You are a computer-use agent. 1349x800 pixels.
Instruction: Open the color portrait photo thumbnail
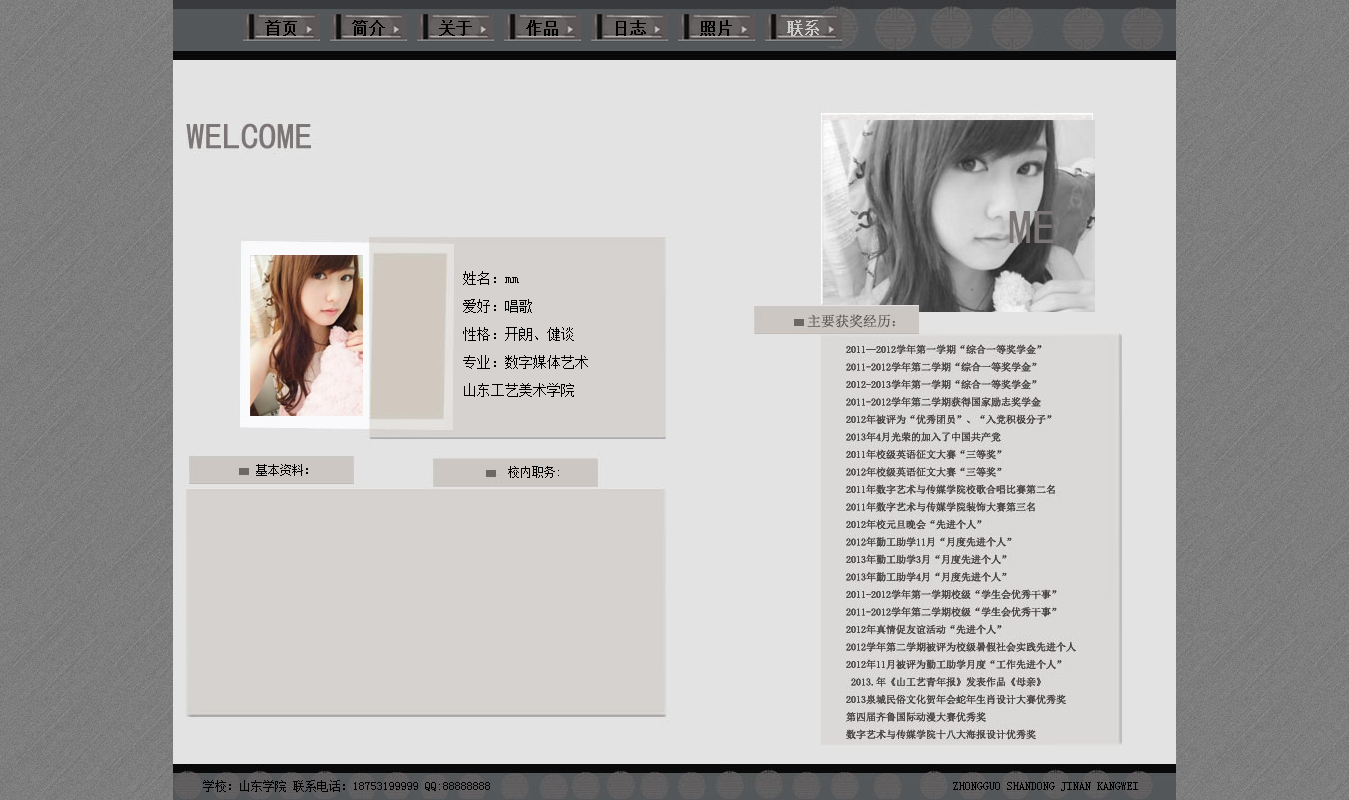click(x=306, y=335)
